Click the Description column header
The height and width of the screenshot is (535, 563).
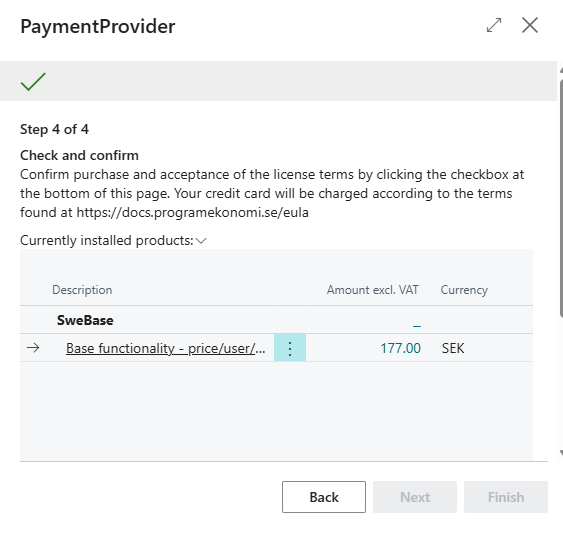82,290
